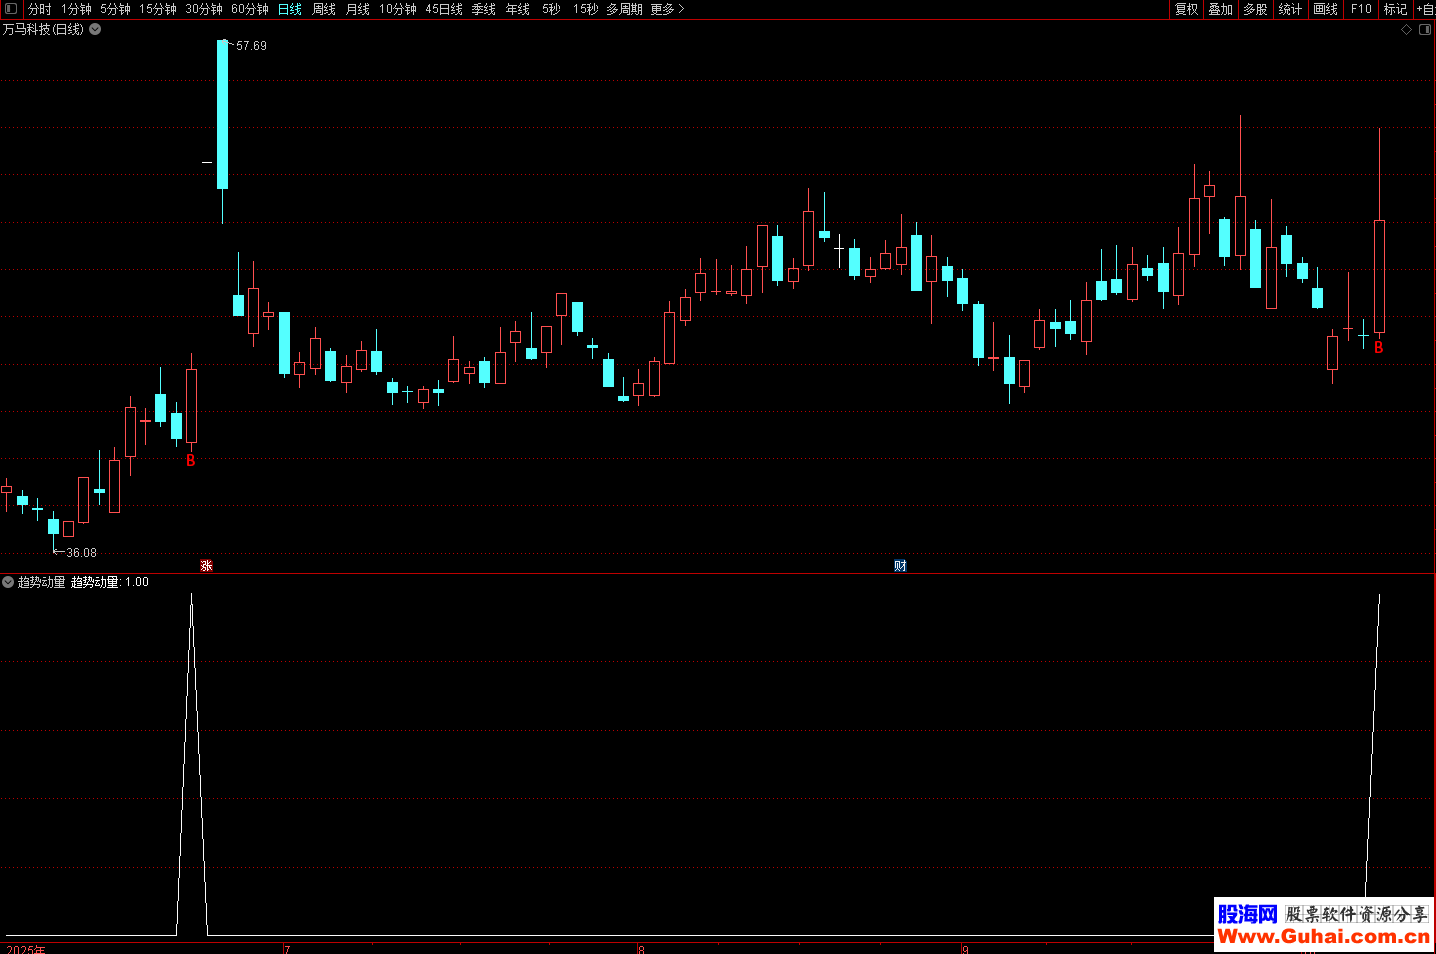Click the red 涨 event marker
1436x954 pixels.
pyautogui.click(x=206, y=566)
